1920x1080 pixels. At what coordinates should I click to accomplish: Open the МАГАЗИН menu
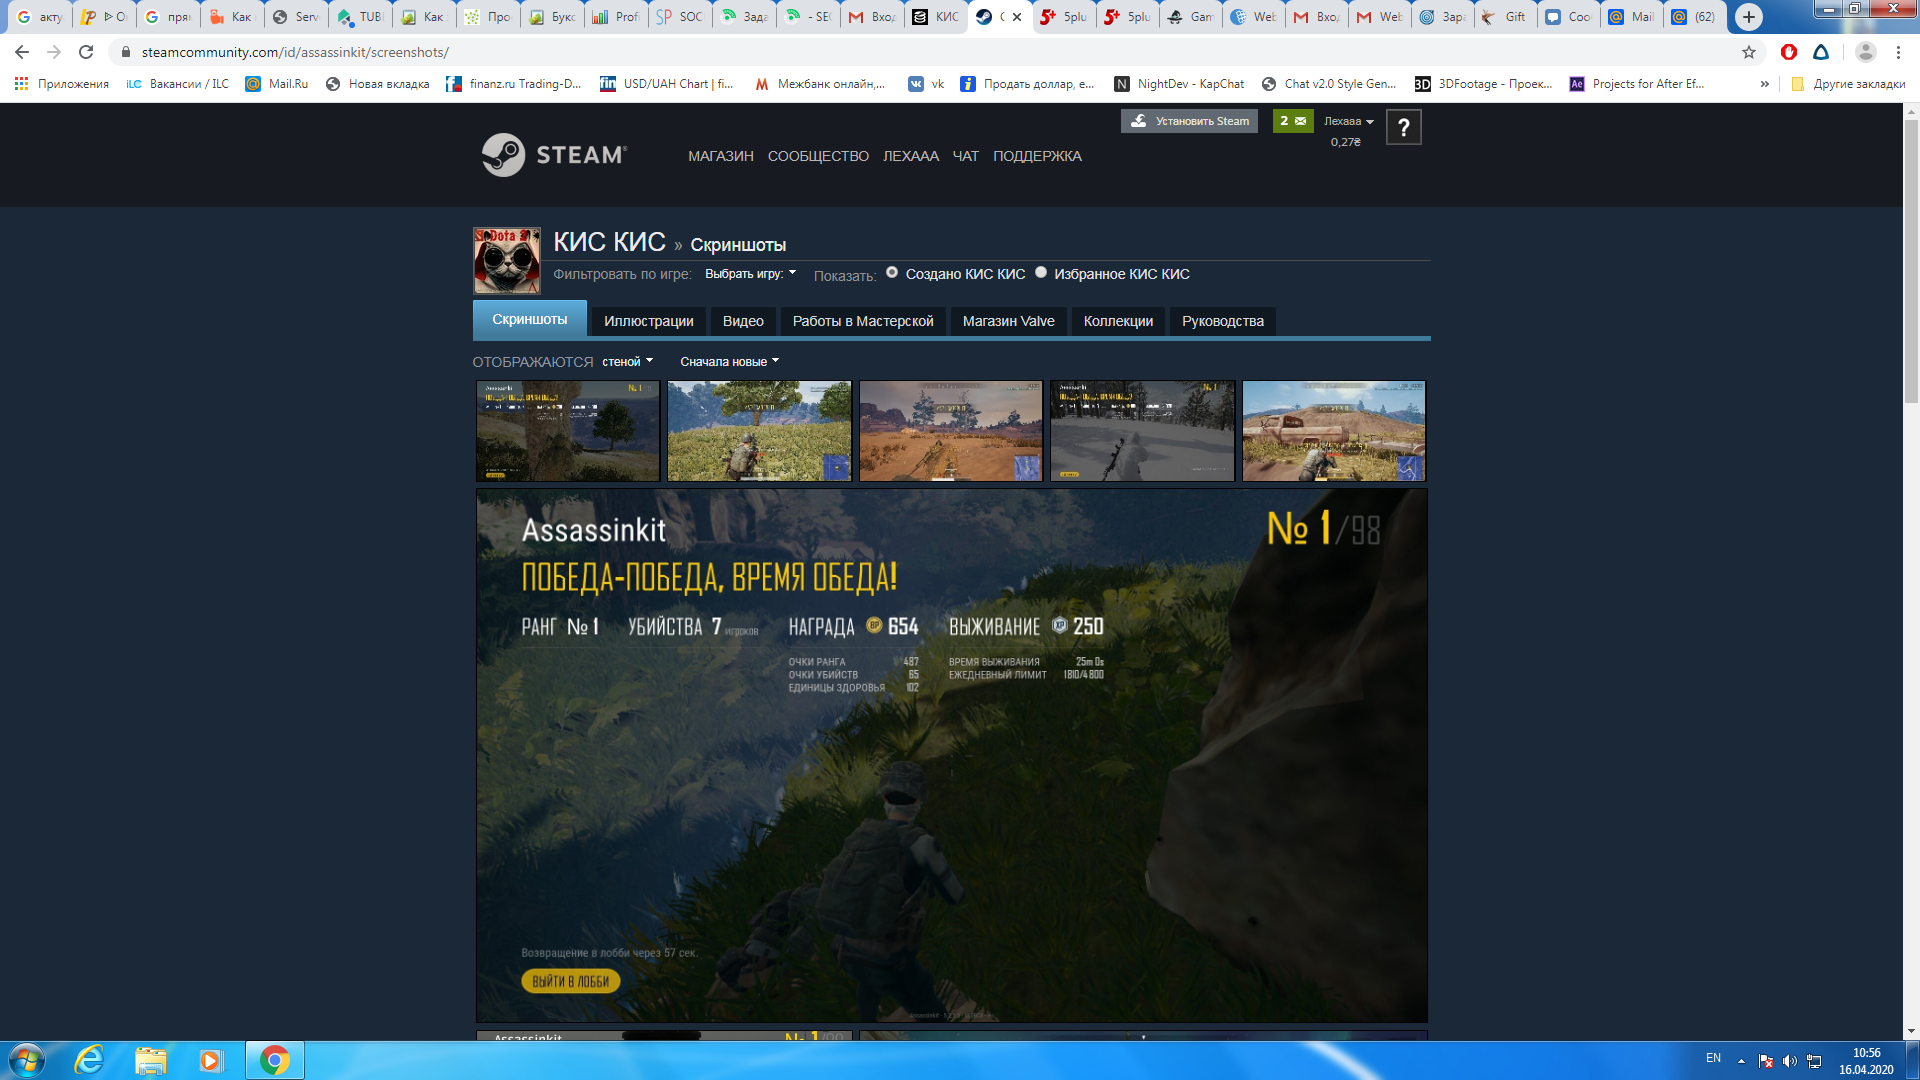[x=720, y=156]
